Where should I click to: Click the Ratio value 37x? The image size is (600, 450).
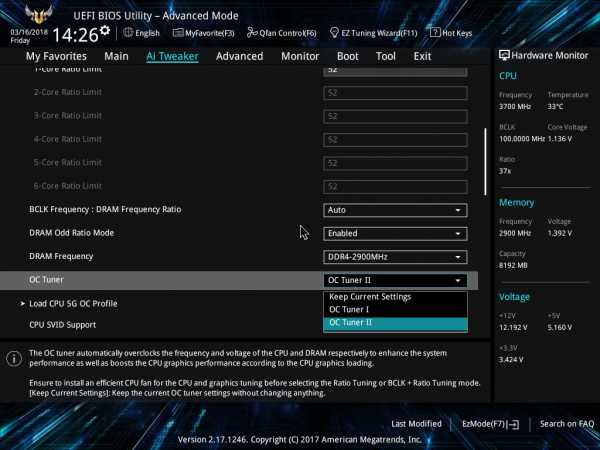point(505,171)
